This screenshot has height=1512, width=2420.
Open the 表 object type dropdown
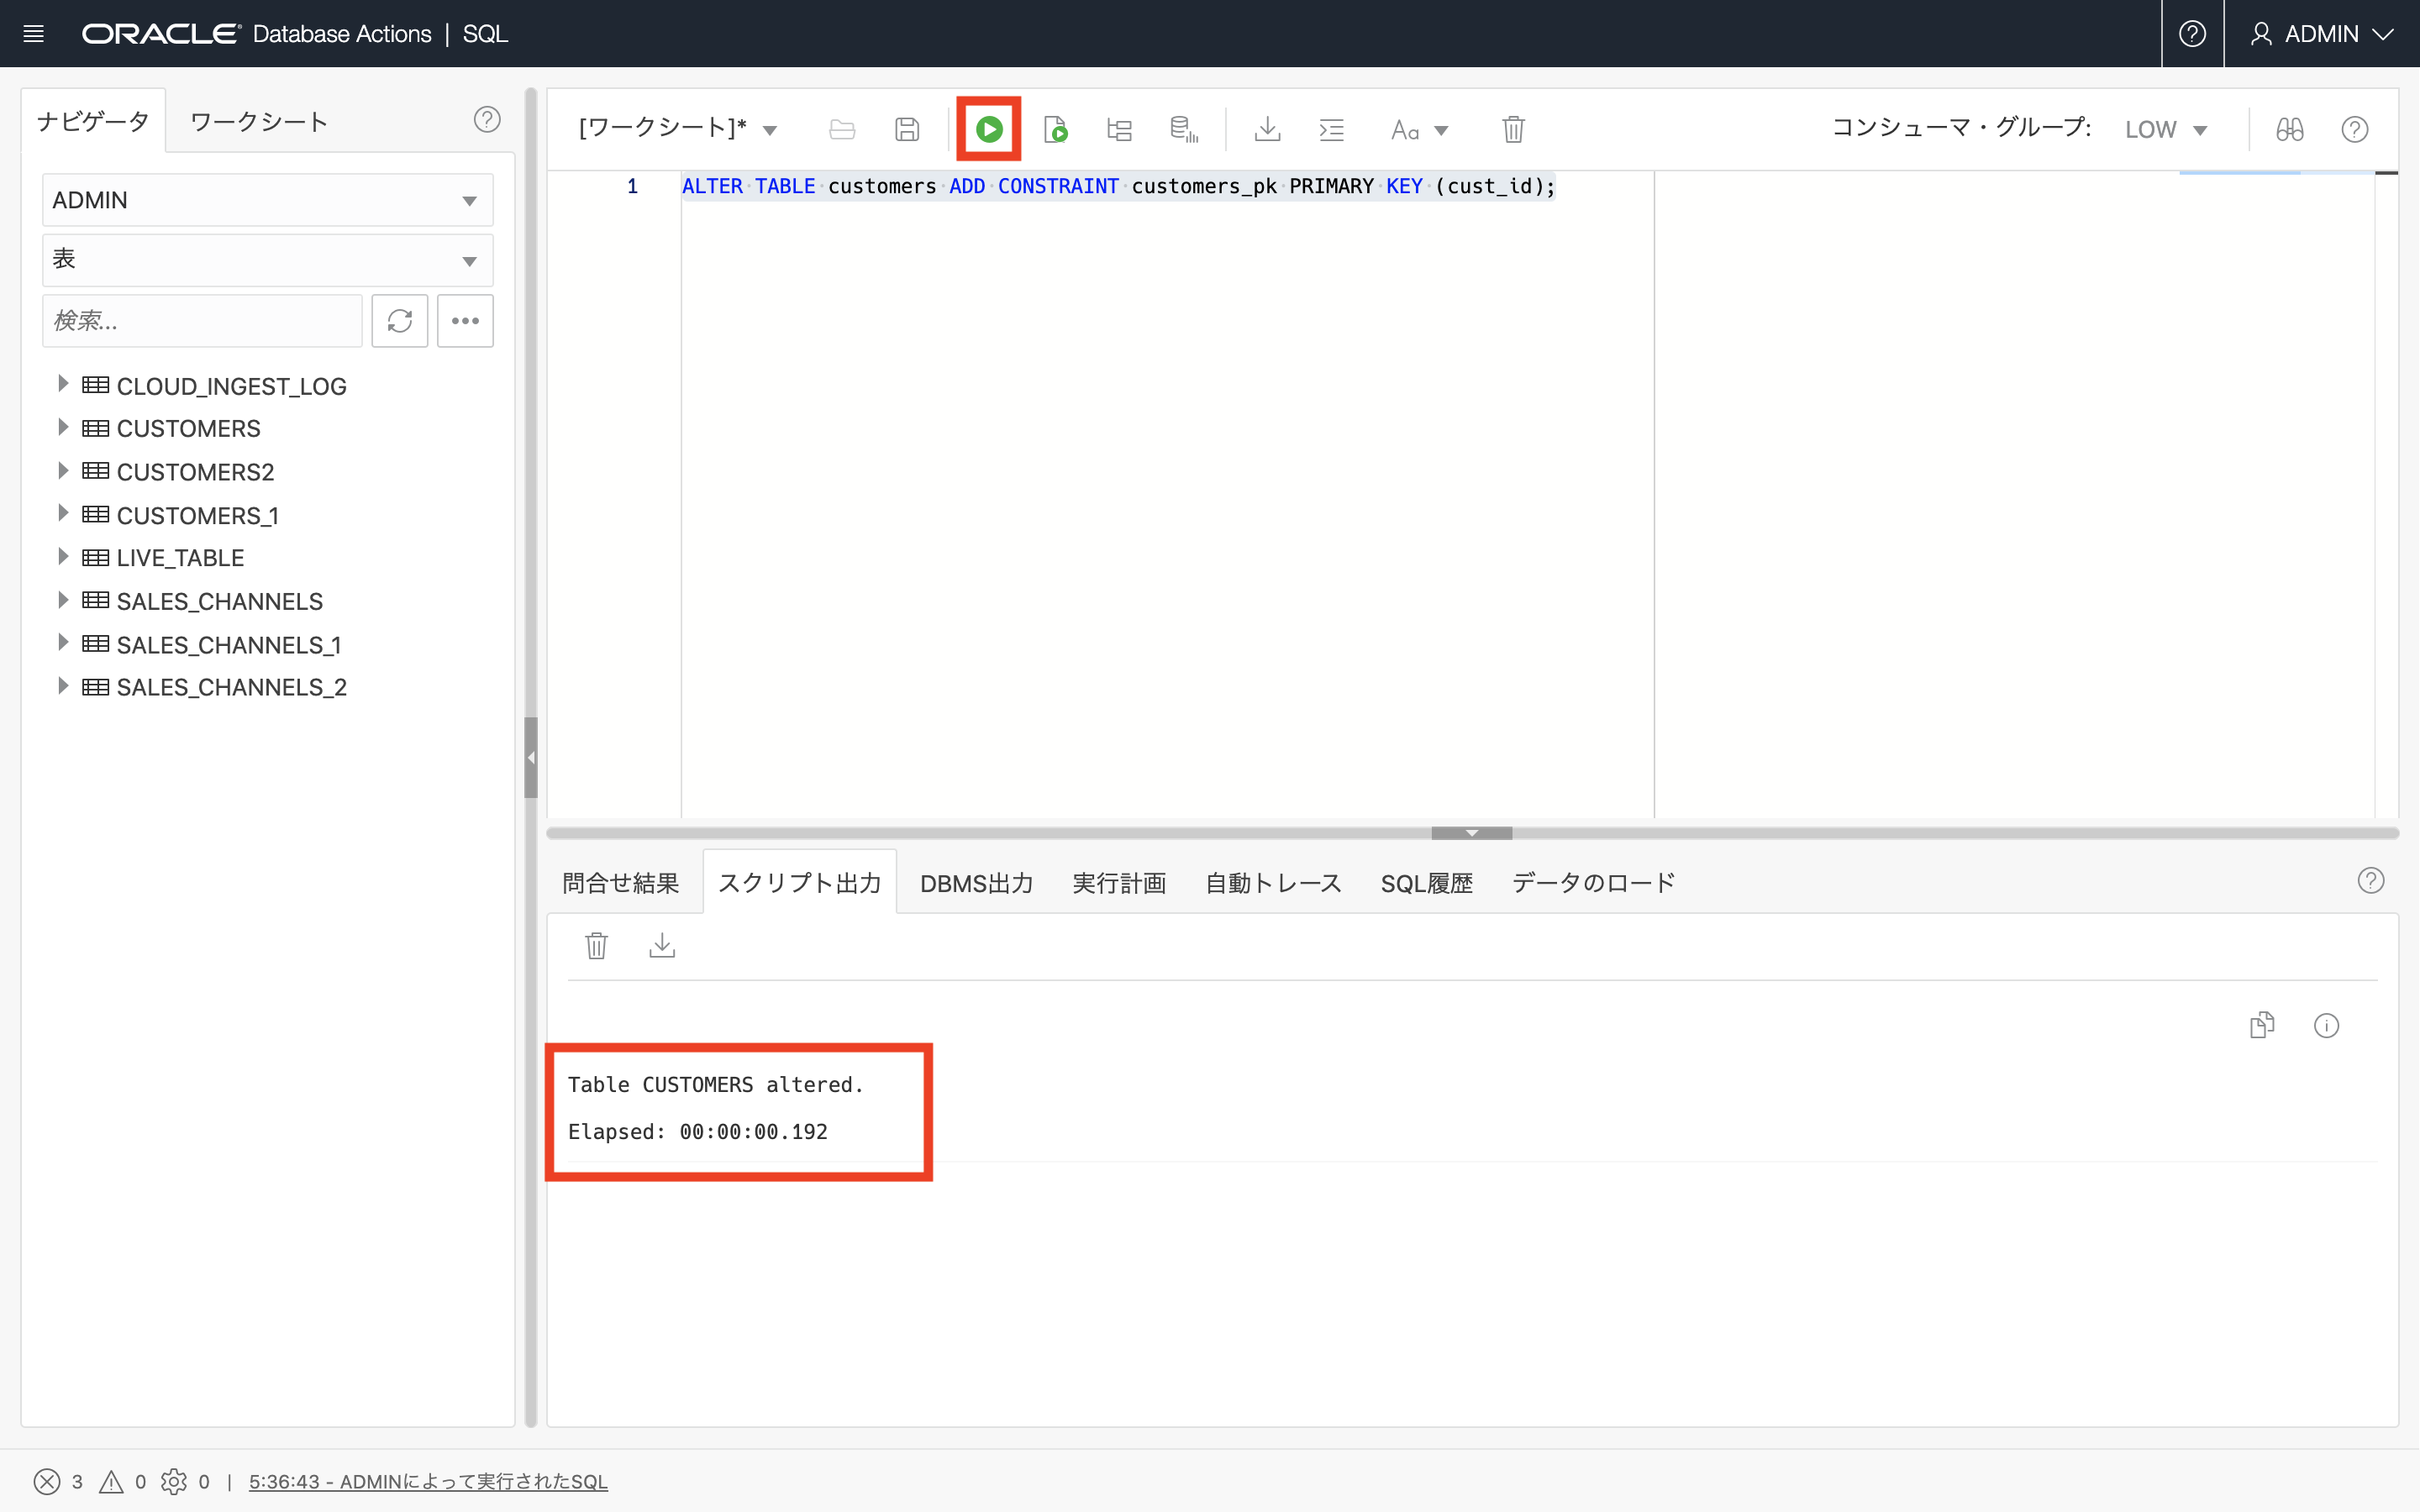point(267,260)
